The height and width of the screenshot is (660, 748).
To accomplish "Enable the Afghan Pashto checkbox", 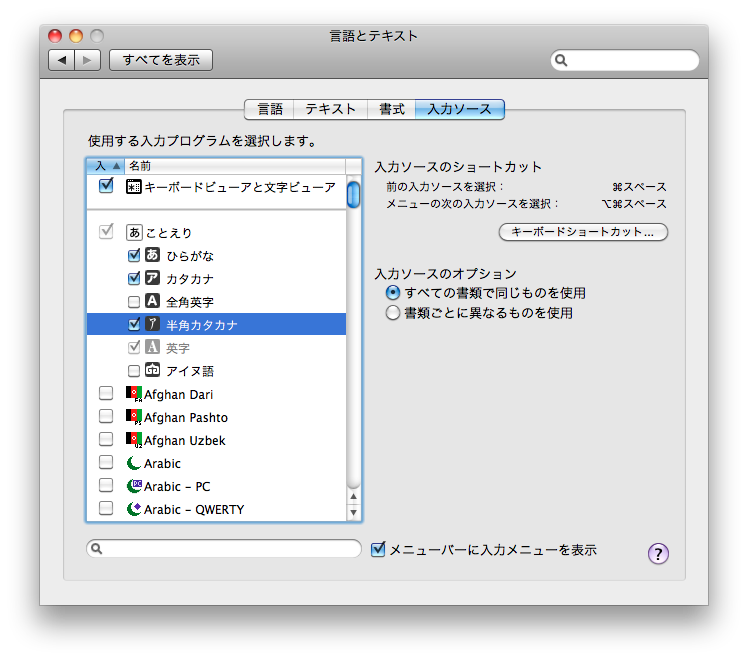I will [x=106, y=417].
